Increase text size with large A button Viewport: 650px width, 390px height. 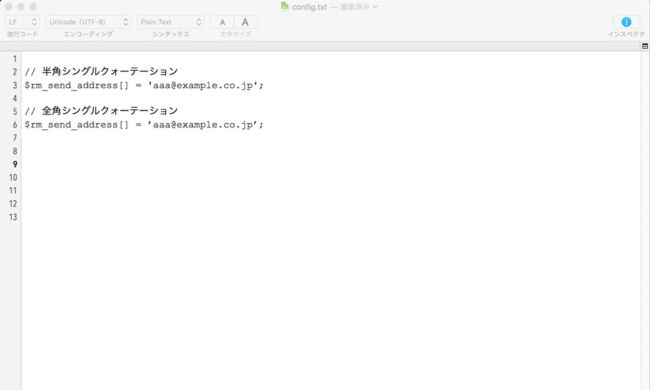point(245,22)
